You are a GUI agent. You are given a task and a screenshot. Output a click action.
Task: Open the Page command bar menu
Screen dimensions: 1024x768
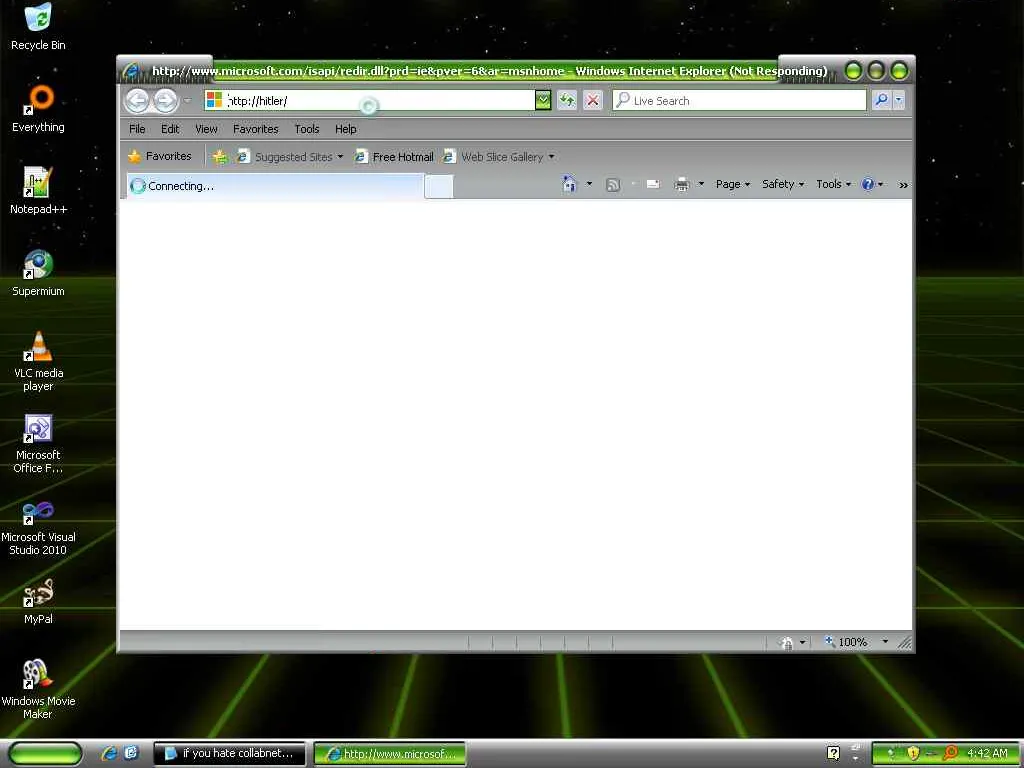[733, 184]
